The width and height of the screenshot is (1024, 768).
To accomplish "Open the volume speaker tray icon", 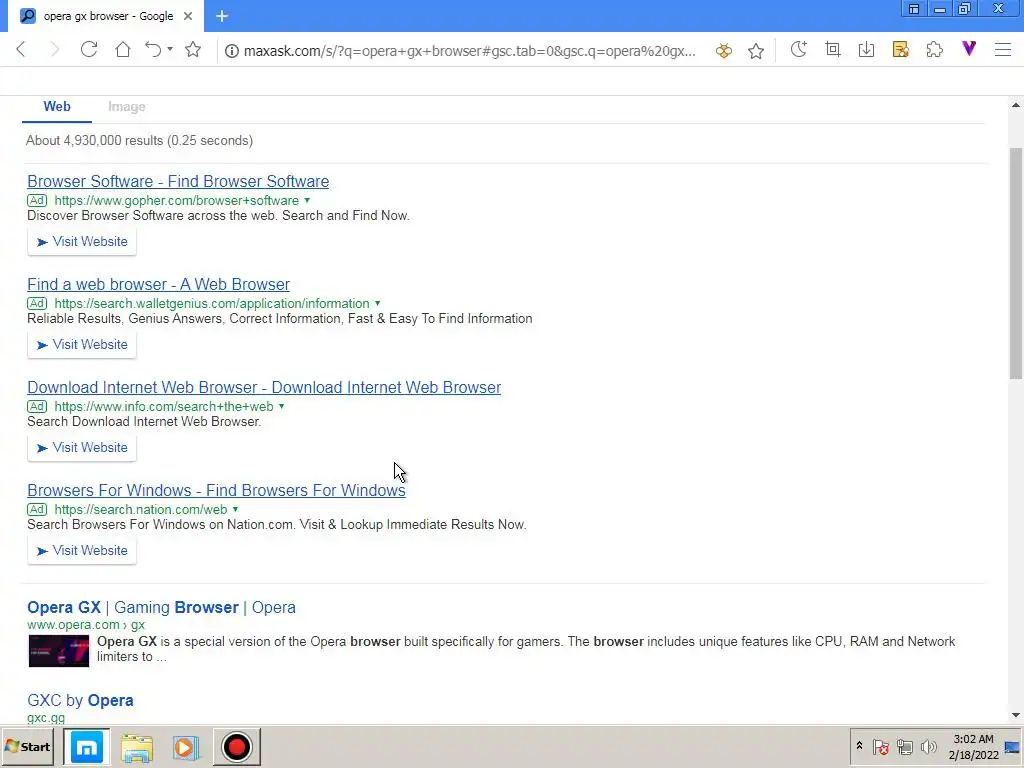I will coord(928,746).
